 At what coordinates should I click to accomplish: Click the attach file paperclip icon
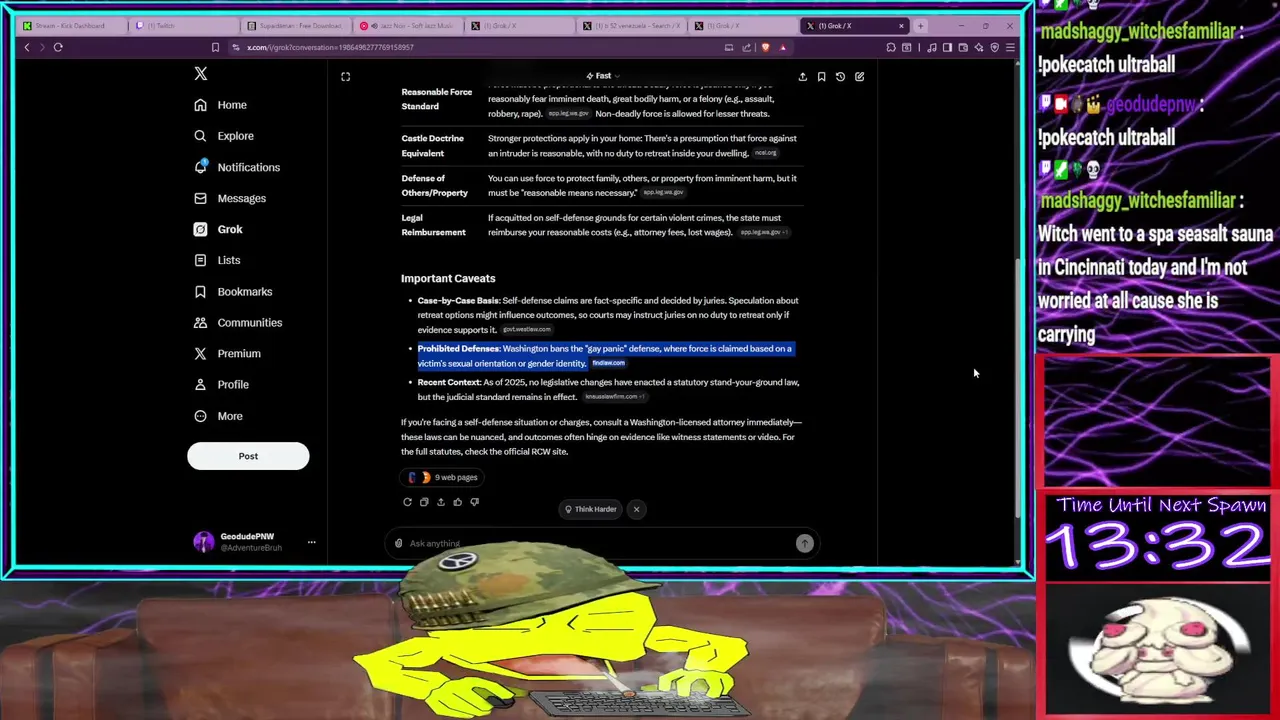[x=398, y=543]
